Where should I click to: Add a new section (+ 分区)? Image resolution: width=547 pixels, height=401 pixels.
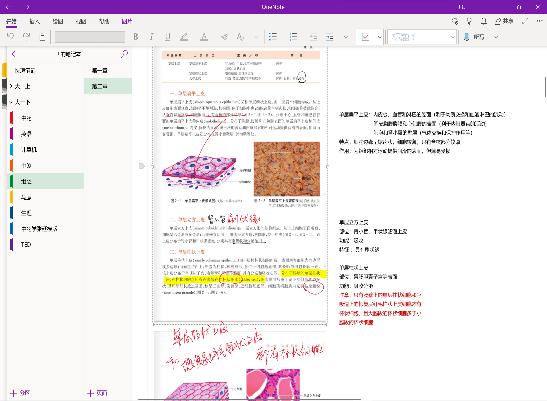click(20, 393)
